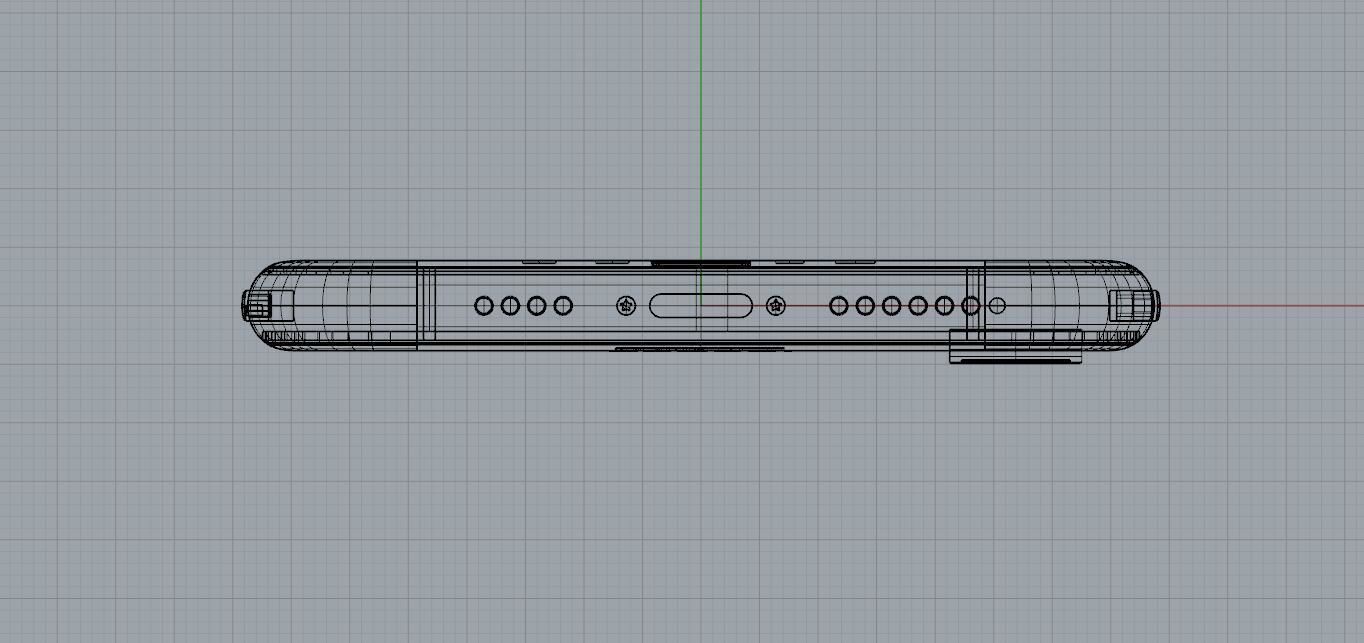
Task: Select the leftmost speaker hole
Action: (484, 306)
